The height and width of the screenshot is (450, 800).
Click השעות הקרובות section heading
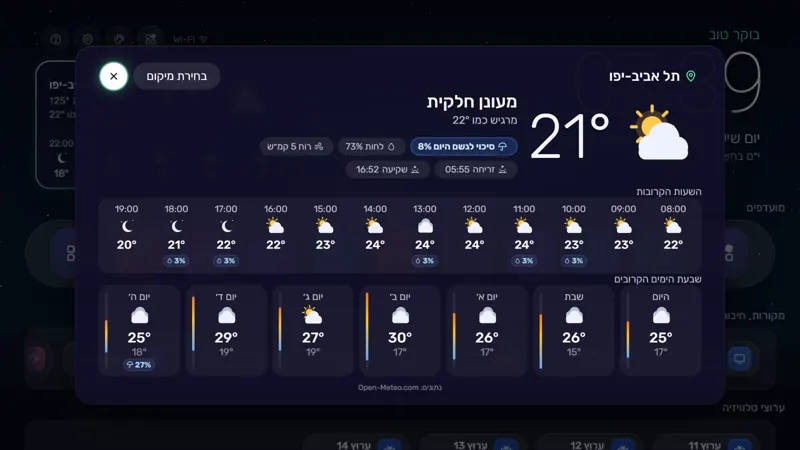click(x=668, y=192)
